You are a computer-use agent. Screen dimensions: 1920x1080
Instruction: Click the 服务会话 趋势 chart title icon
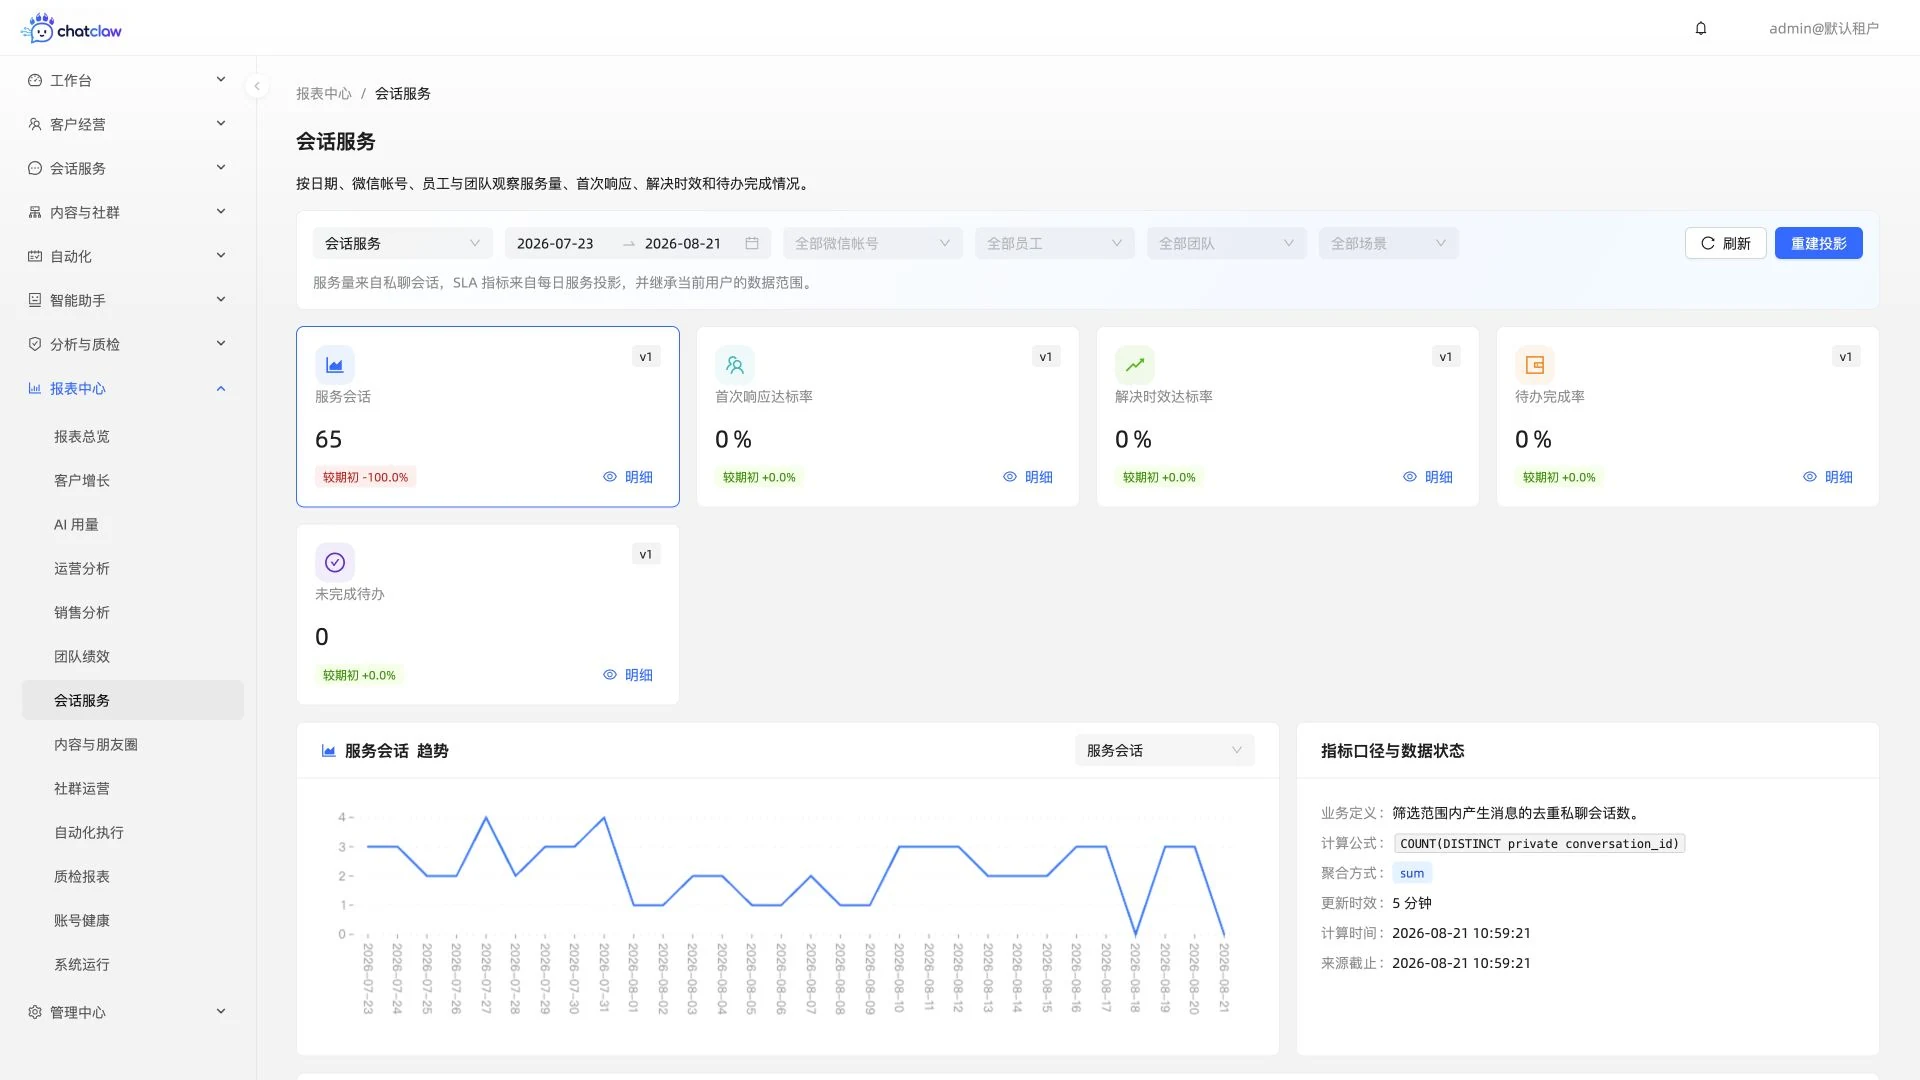(328, 751)
